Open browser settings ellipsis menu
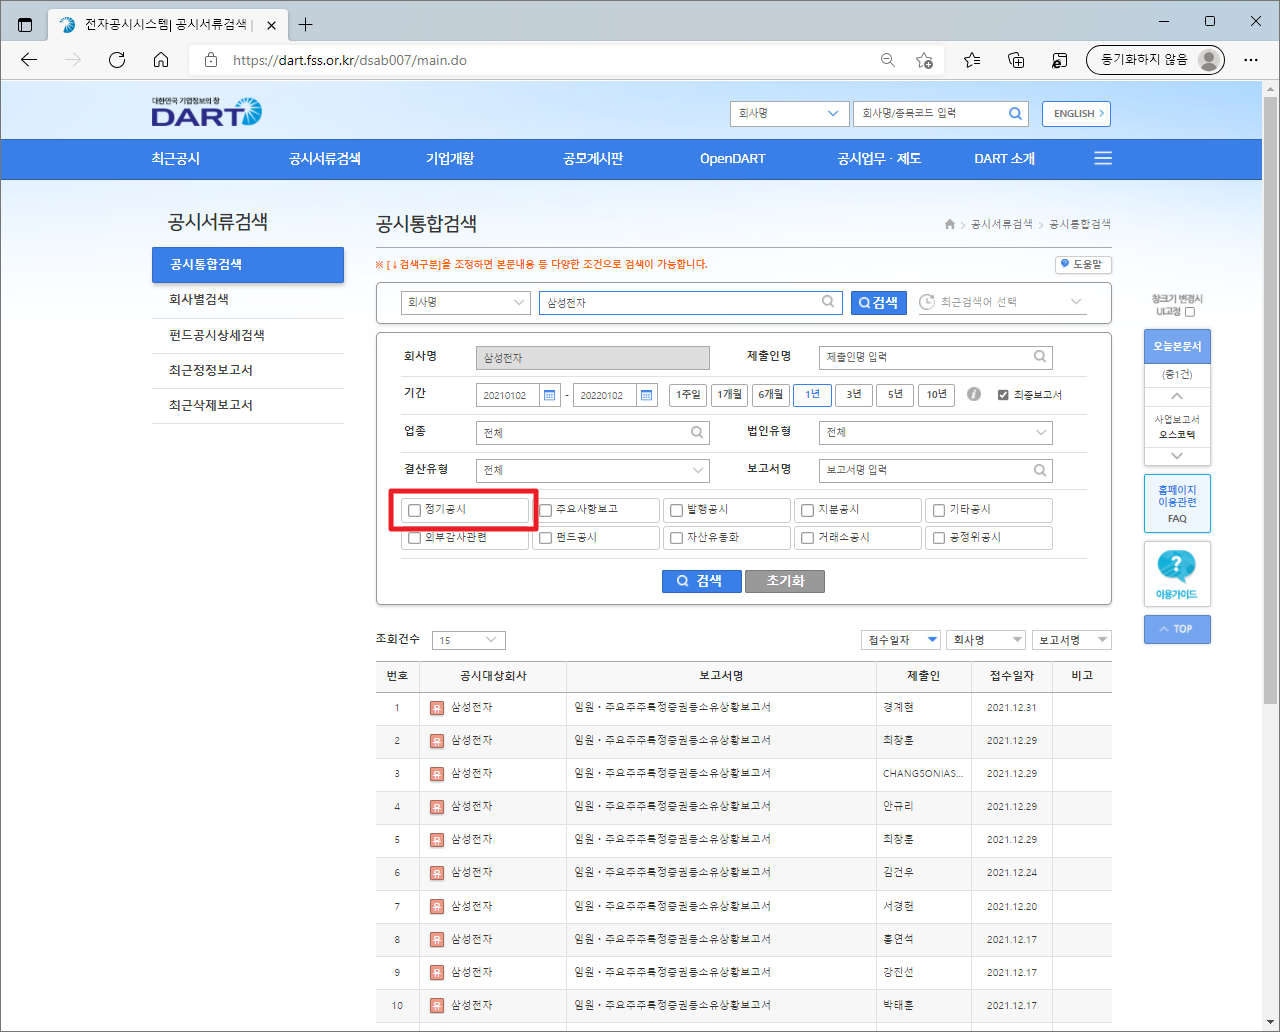Screen dimensions: 1280x1032 1251,60
